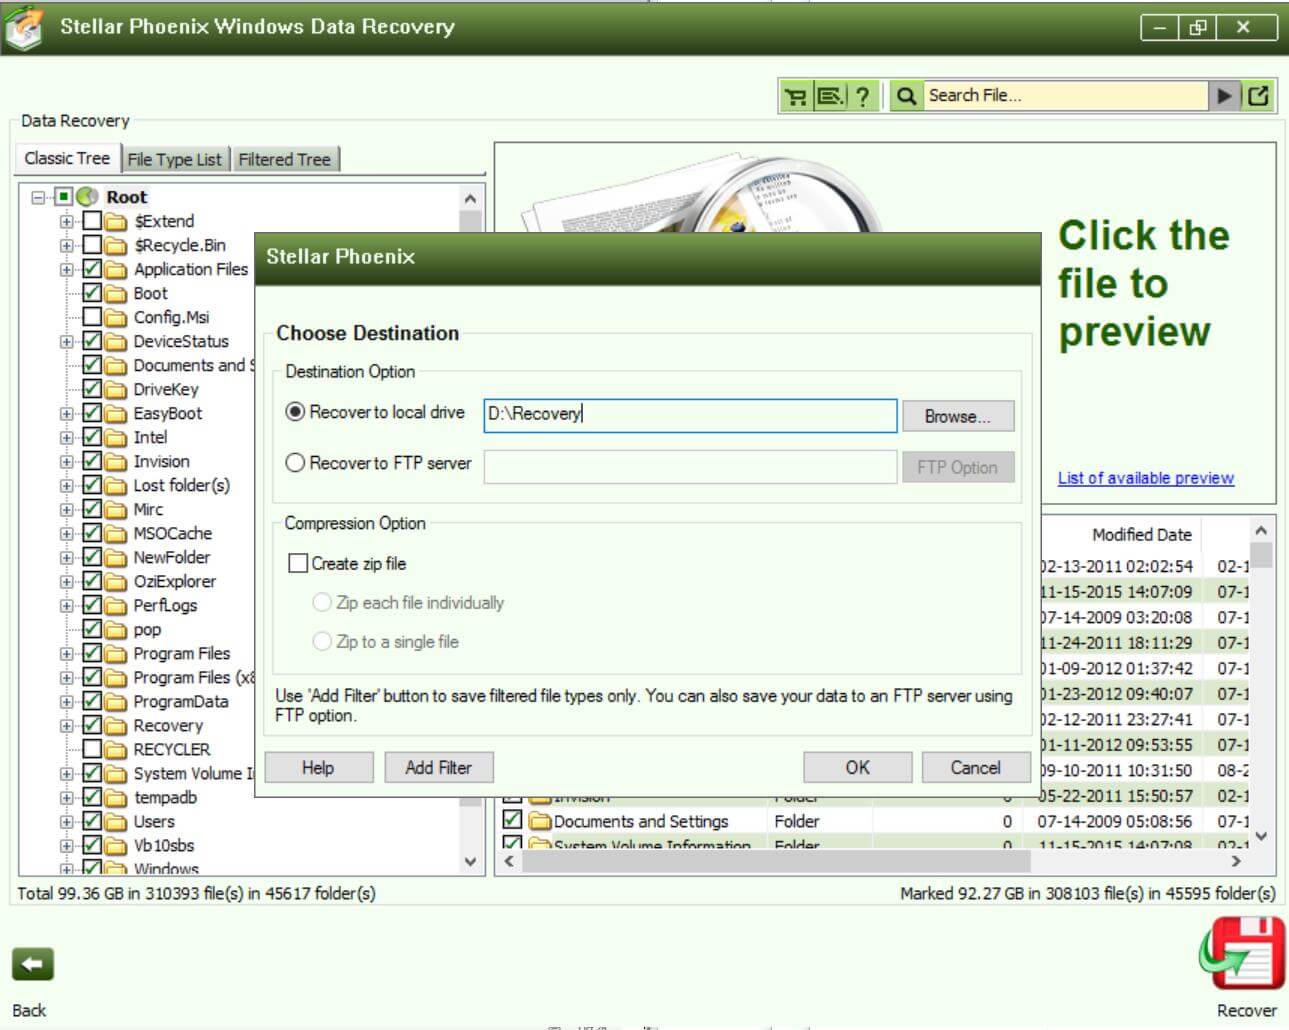Viewport: 1289px width, 1030px height.
Task: Click the horizontal scrollbar in the file list
Action: [870, 861]
